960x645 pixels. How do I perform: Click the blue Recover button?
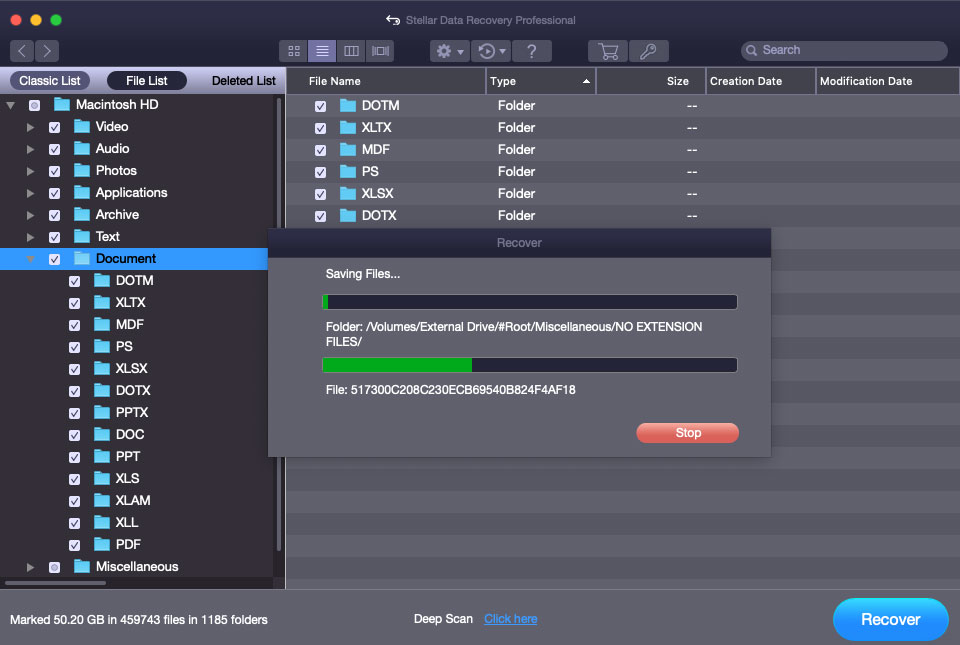890,619
